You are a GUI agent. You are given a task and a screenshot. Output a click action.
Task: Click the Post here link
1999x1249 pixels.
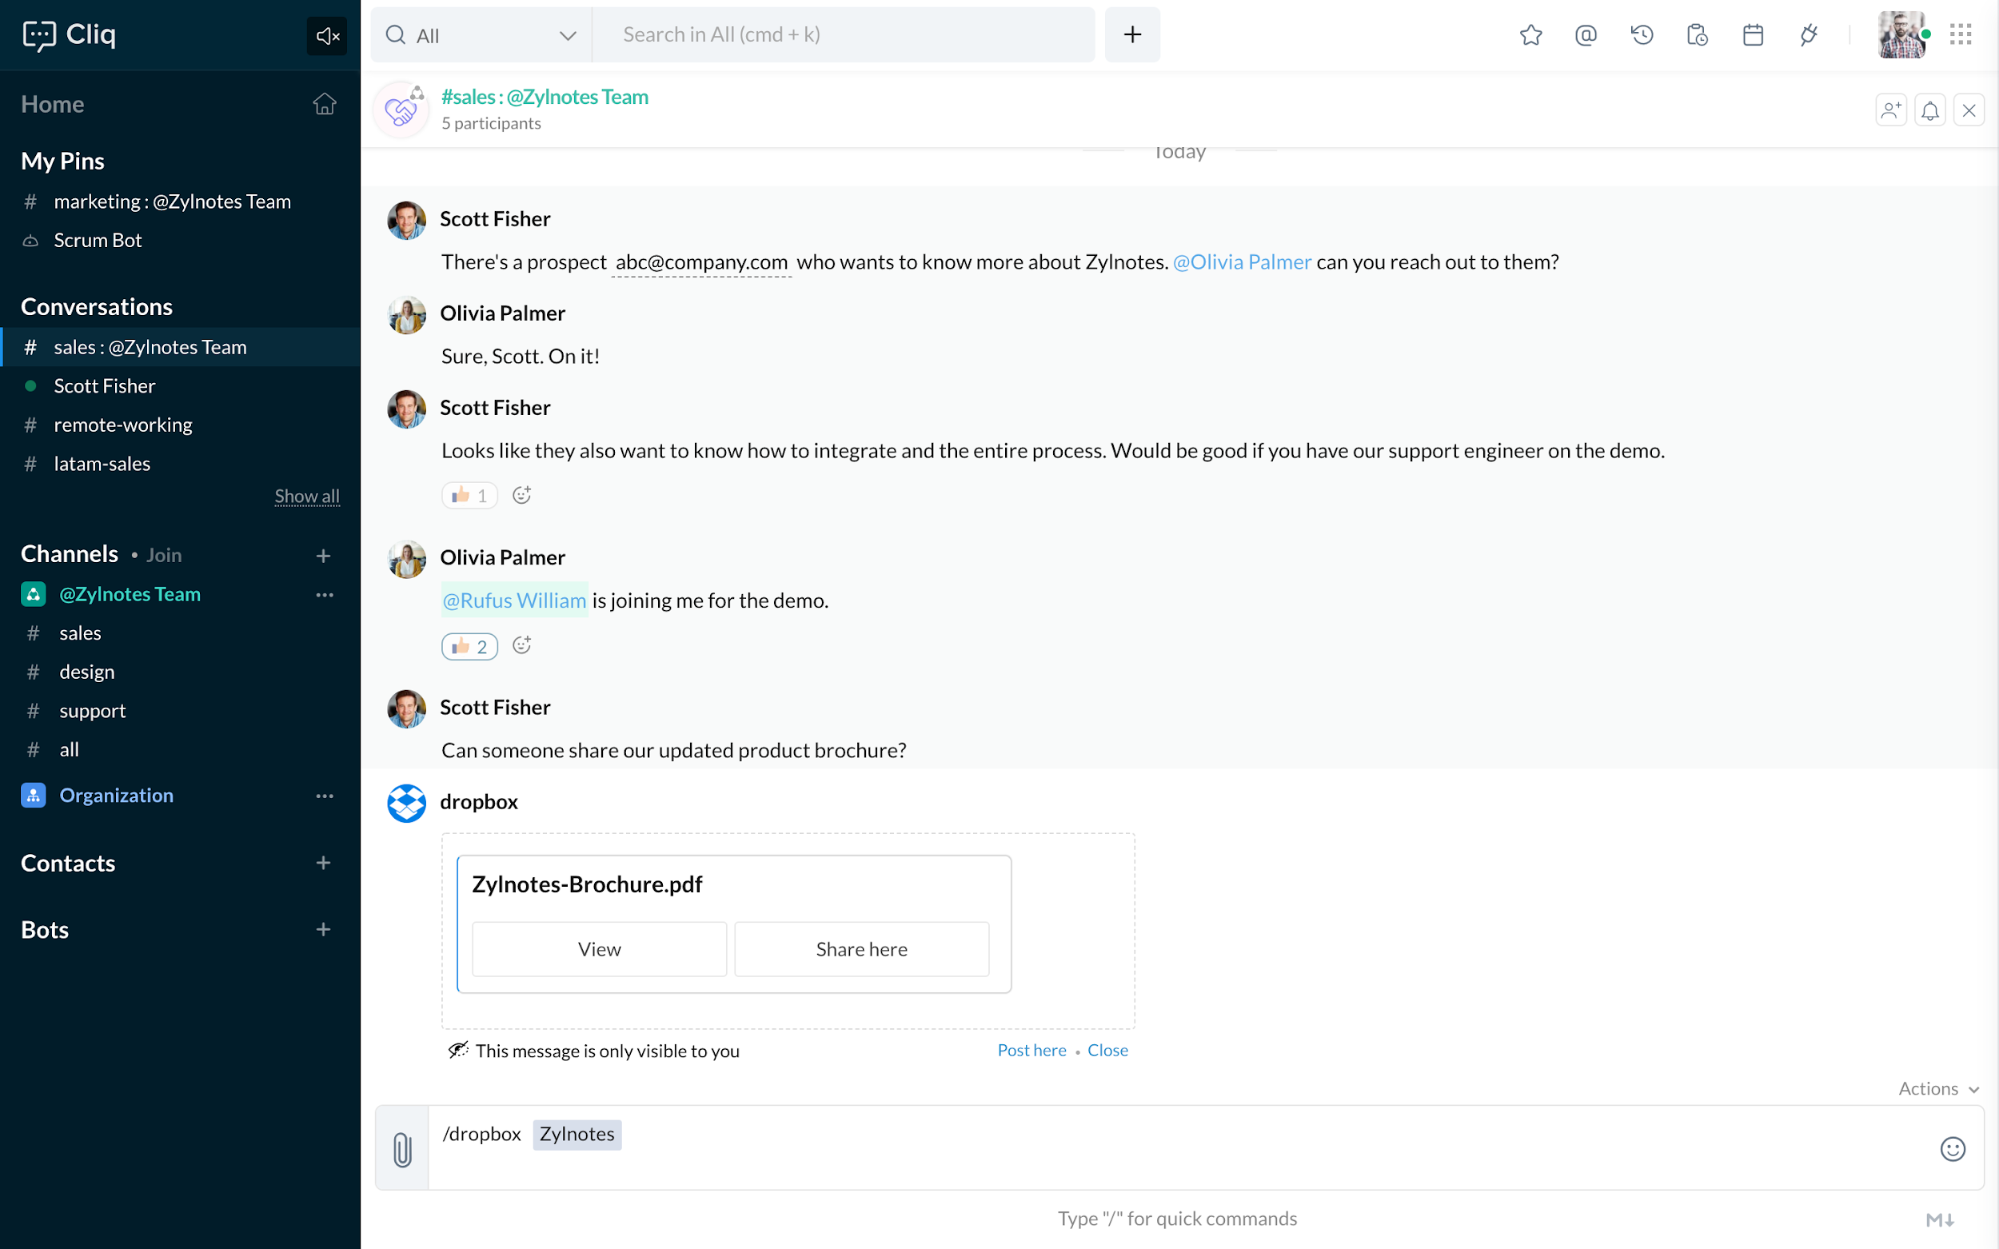pos(1031,1050)
